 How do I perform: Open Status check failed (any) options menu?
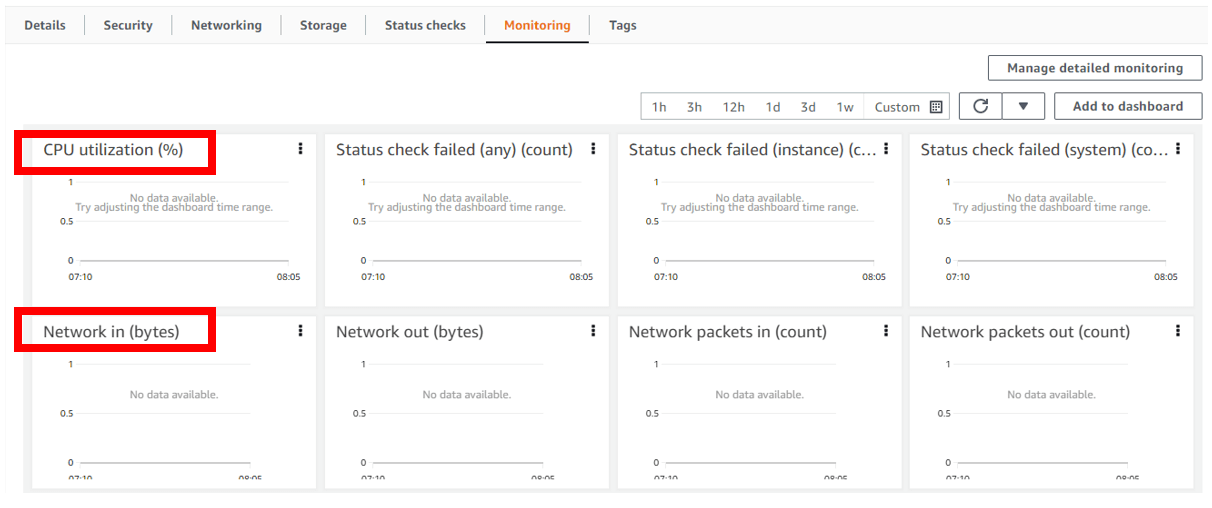[593, 149]
